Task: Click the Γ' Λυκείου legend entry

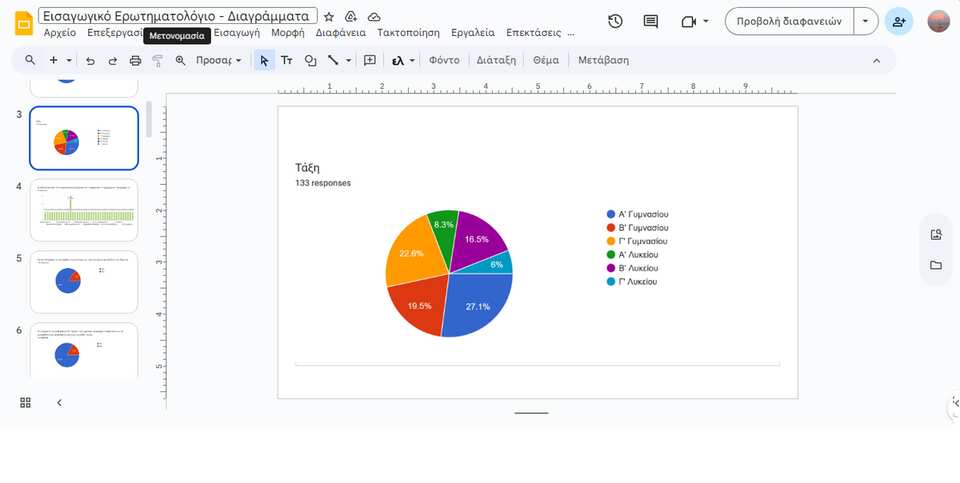Action: [x=632, y=282]
